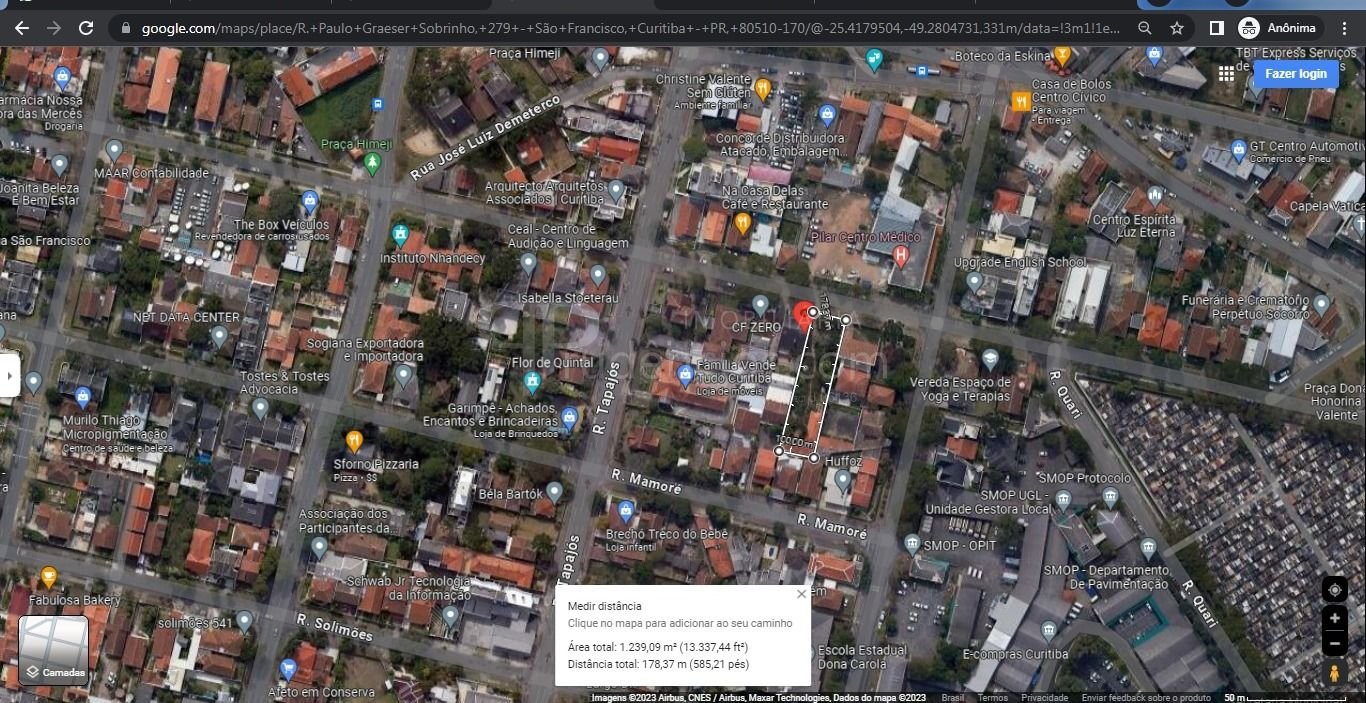Select the Pilar Centro Médico hospital marker

[x=900, y=256]
